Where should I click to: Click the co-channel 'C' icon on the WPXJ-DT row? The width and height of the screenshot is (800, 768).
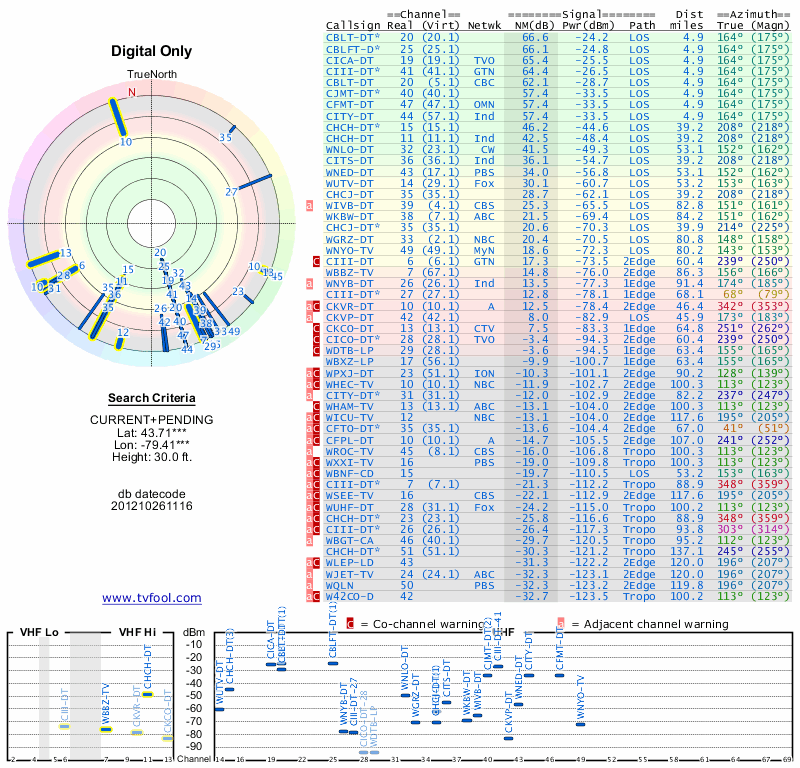316,374
